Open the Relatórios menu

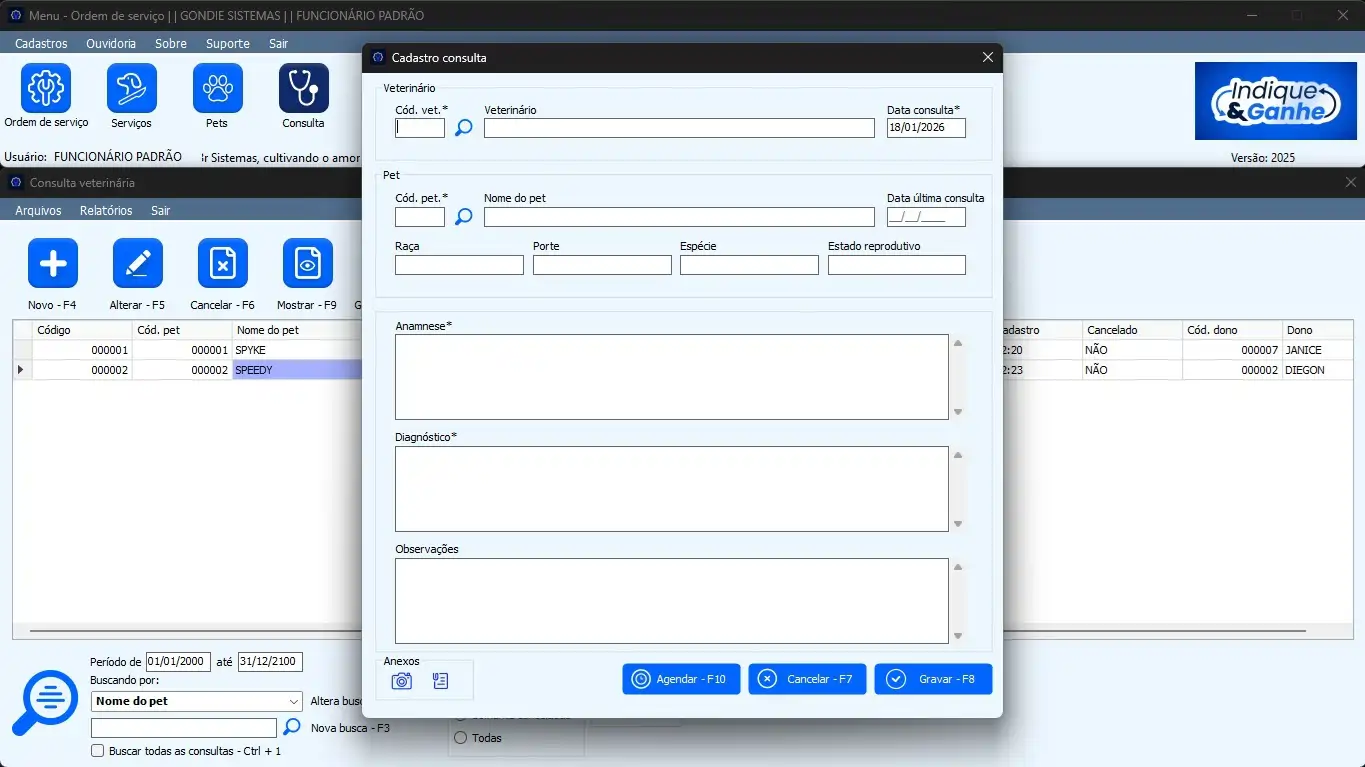tap(106, 211)
